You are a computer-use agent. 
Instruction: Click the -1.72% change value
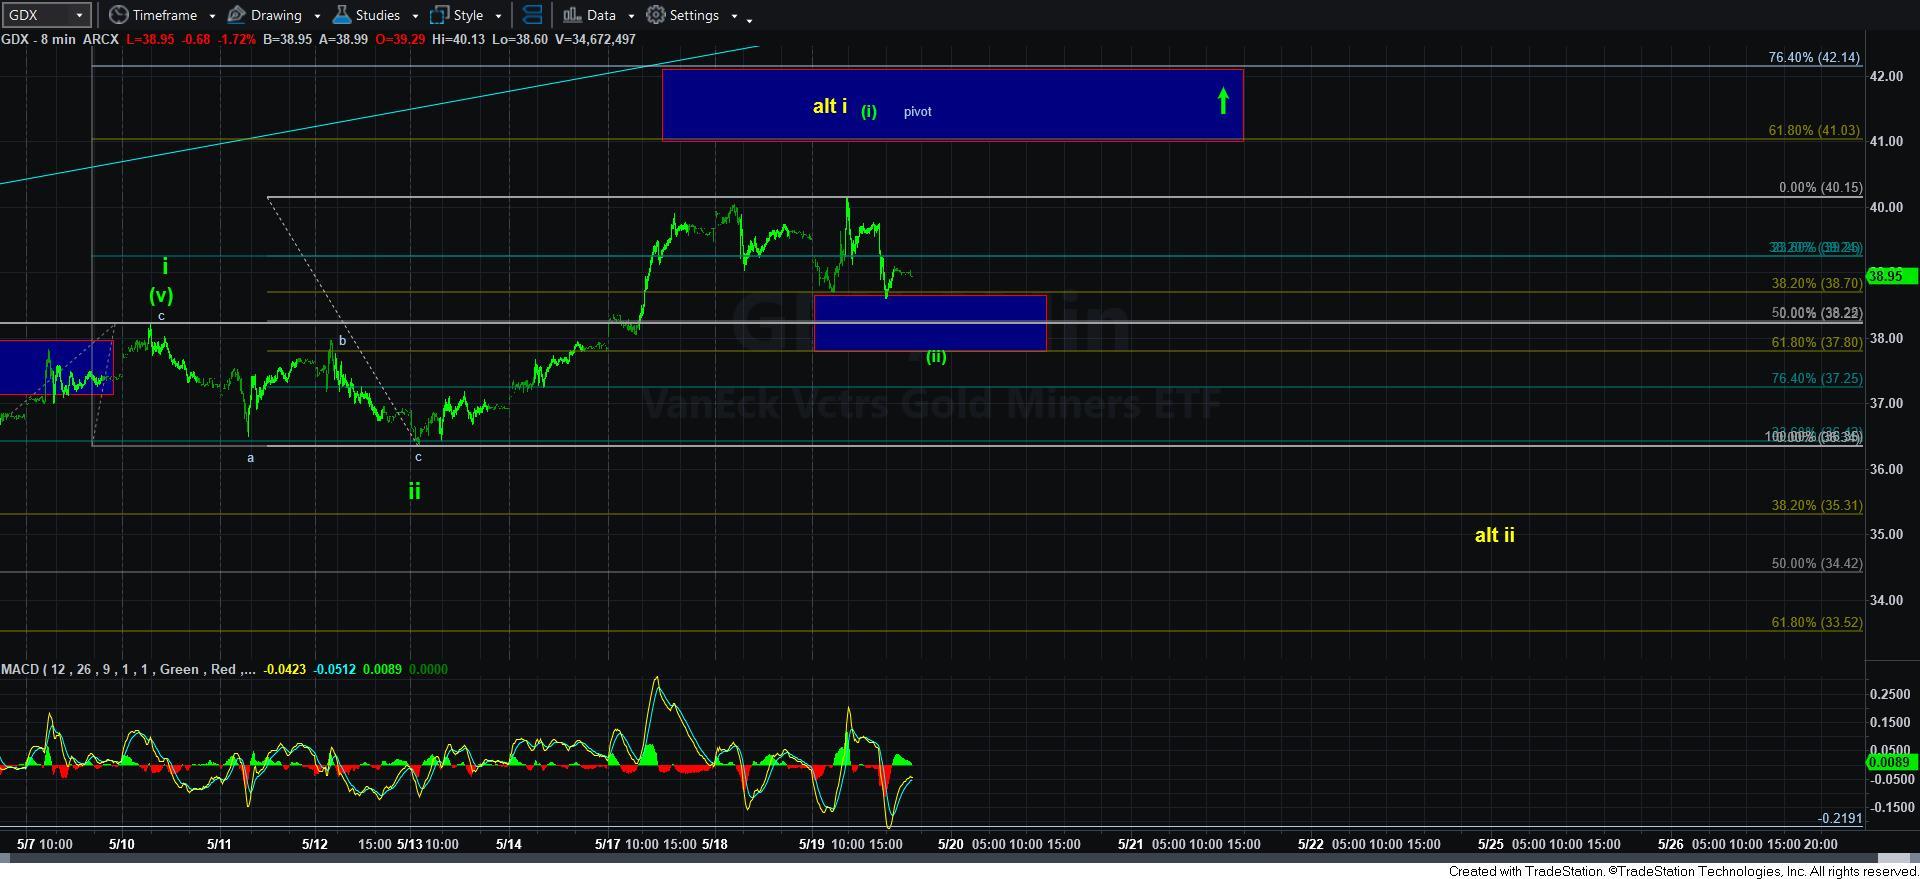coord(235,39)
